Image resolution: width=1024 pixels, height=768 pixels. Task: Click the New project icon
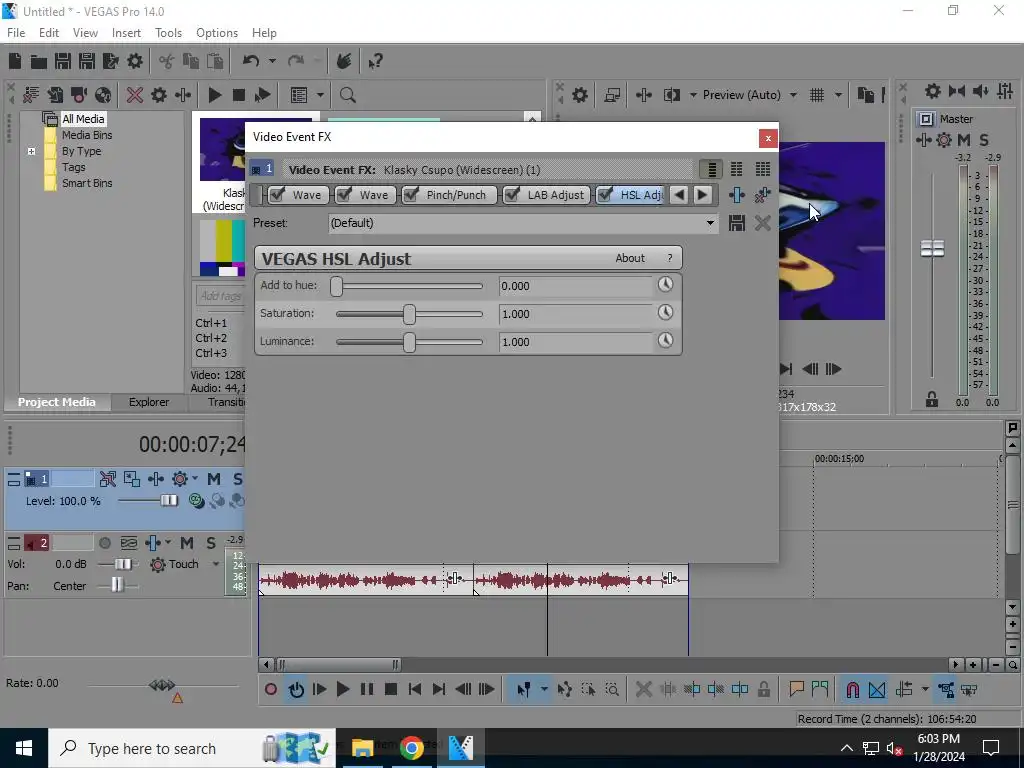tap(15, 61)
